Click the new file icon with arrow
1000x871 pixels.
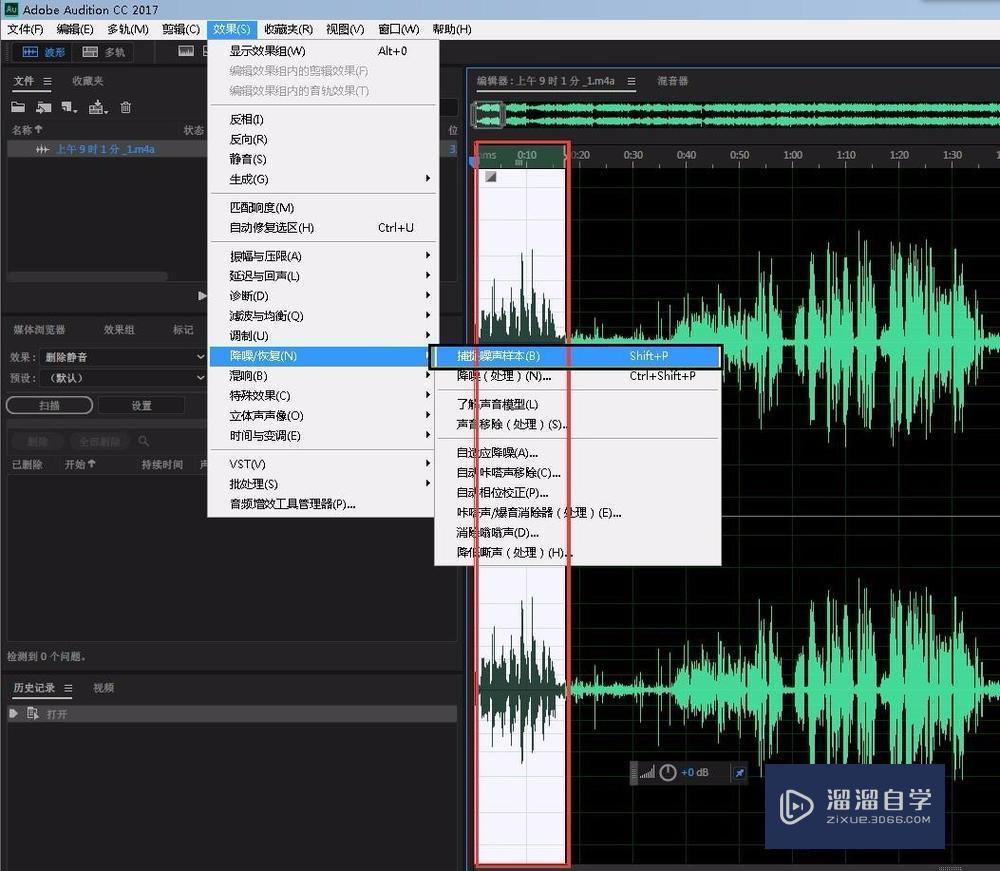69,107
